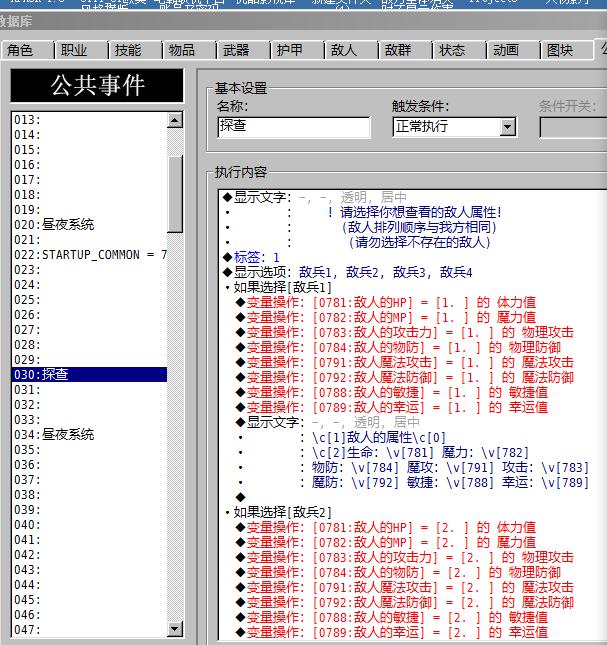Open the 敌群 tab
Image resolution: width=607 pixels, height=645 pixels.
click(405, 51)
